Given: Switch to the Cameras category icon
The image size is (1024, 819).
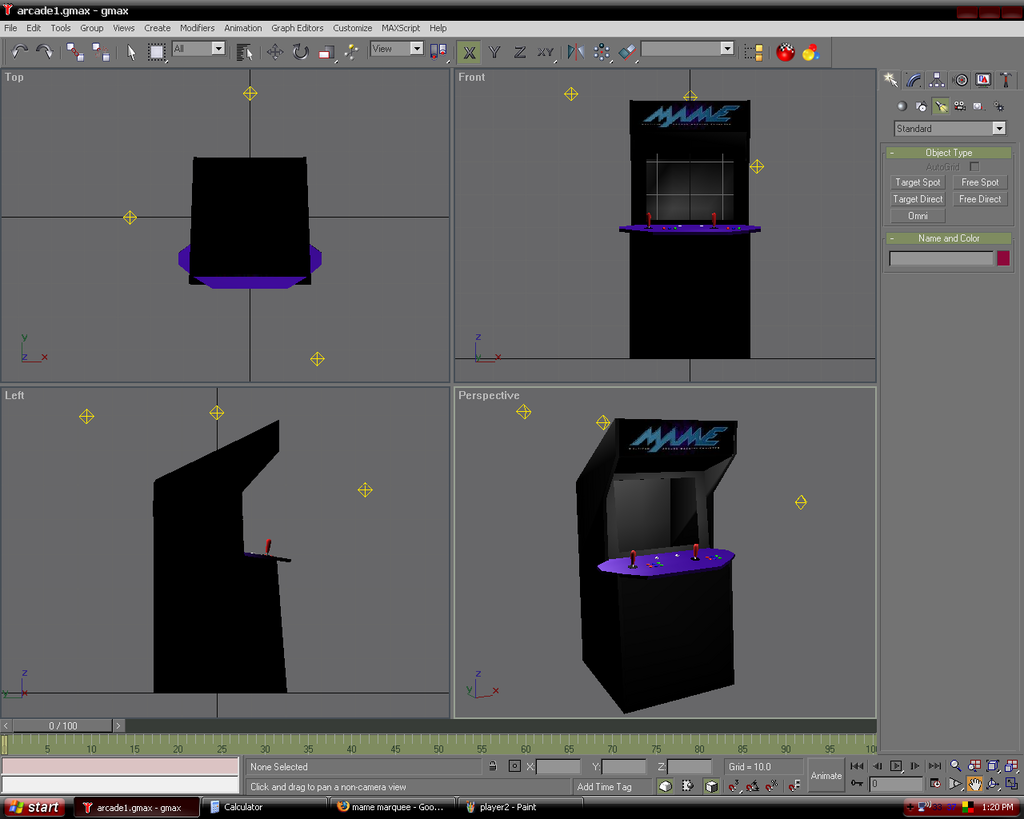Looking at the screenshot, I should 959,106.
